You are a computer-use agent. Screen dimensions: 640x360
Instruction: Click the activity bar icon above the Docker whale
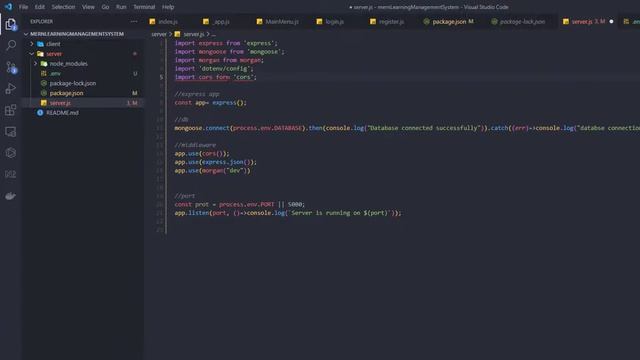coord(11,174)
